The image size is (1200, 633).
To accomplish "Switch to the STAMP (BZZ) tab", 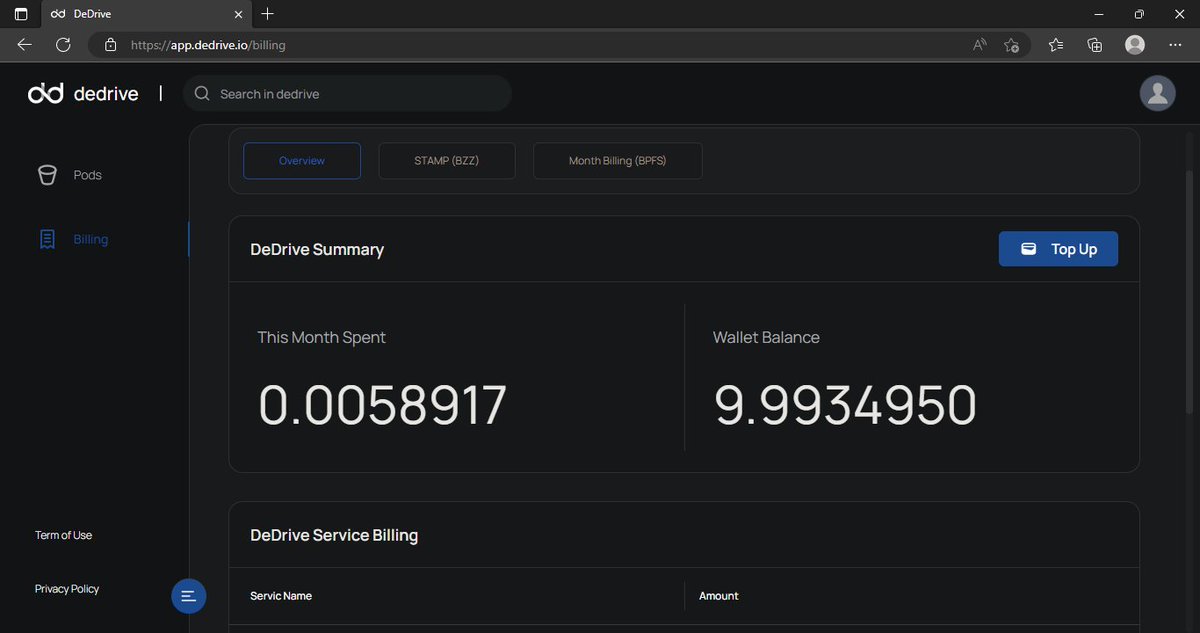I will point(447,160).
